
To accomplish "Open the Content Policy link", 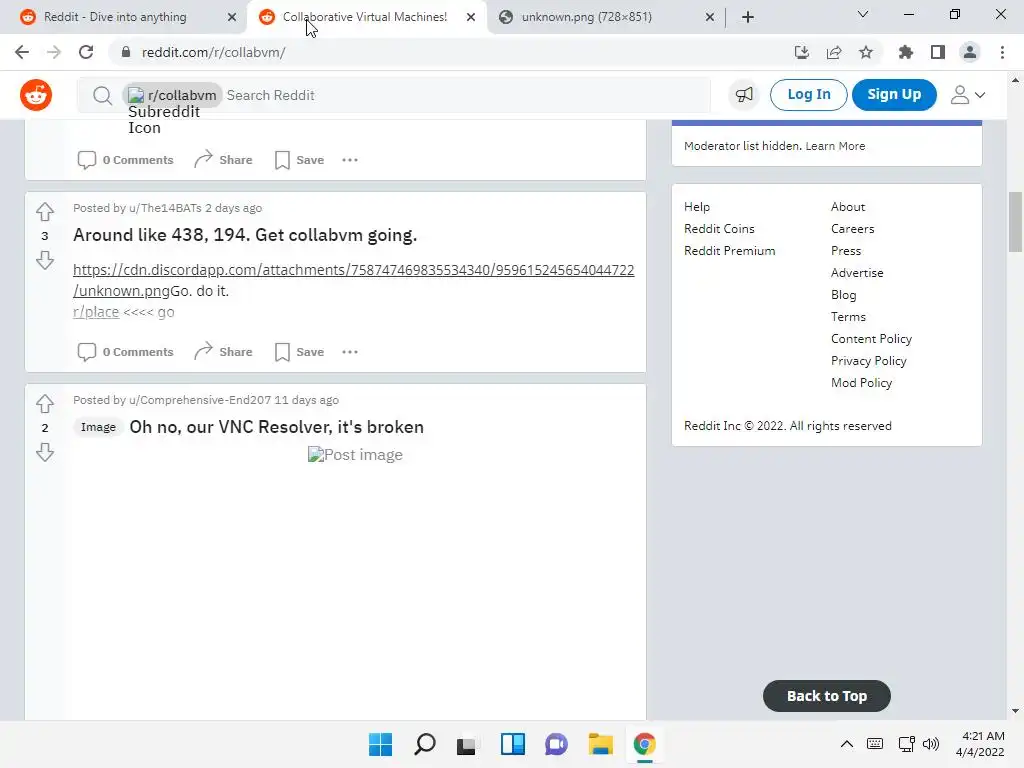I will click(871, 339).
